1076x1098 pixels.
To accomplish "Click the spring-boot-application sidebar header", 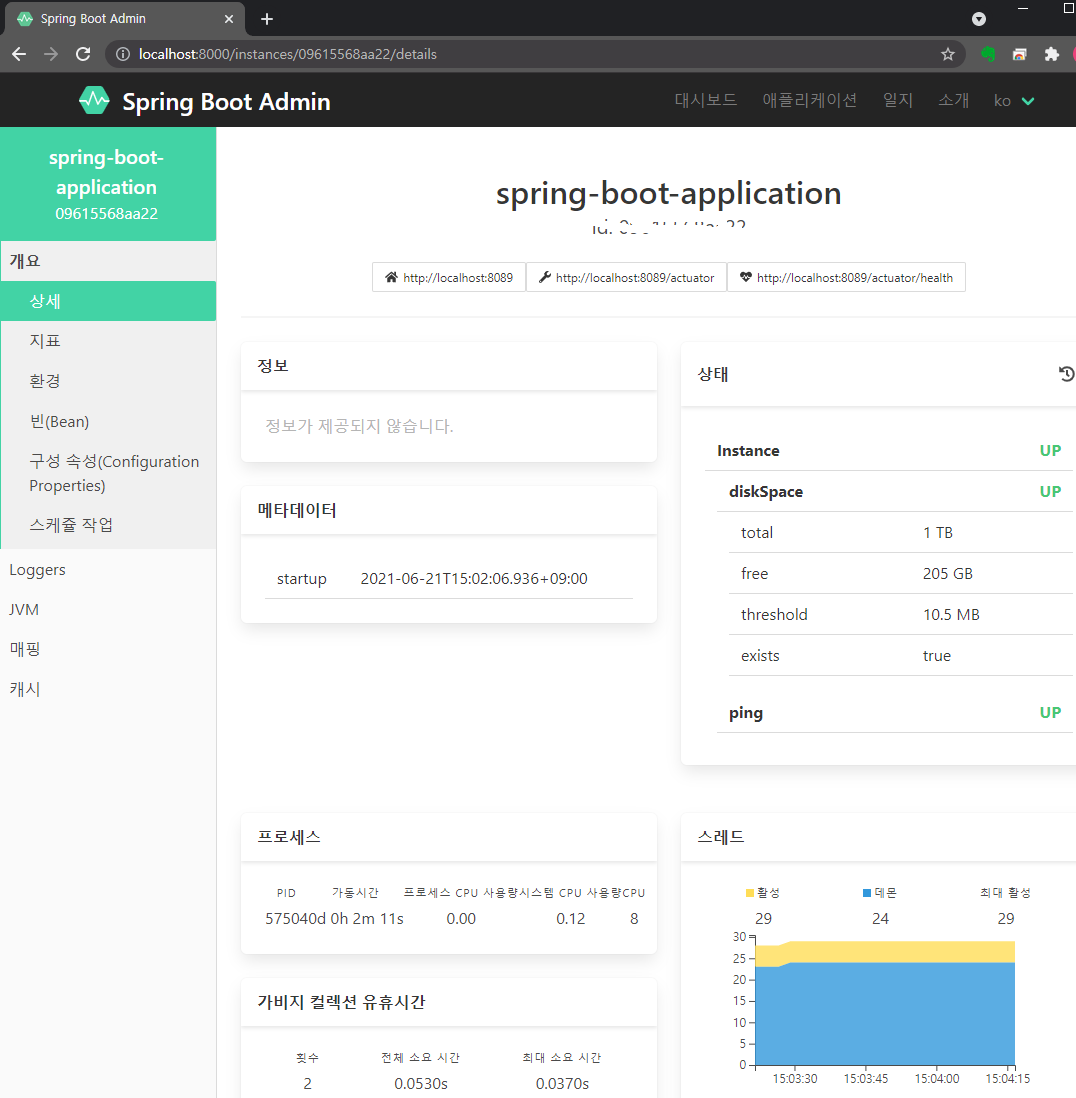I will tap(108, 184).
